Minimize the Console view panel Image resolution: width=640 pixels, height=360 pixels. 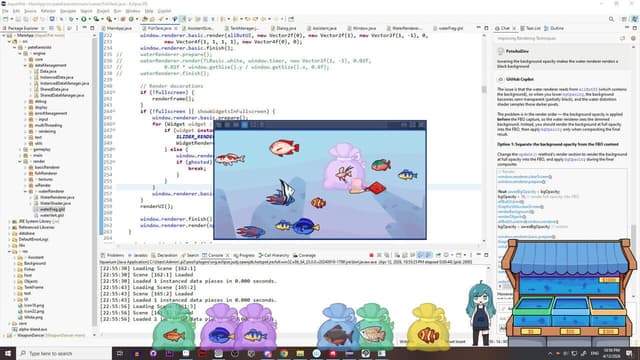[478, 255]
